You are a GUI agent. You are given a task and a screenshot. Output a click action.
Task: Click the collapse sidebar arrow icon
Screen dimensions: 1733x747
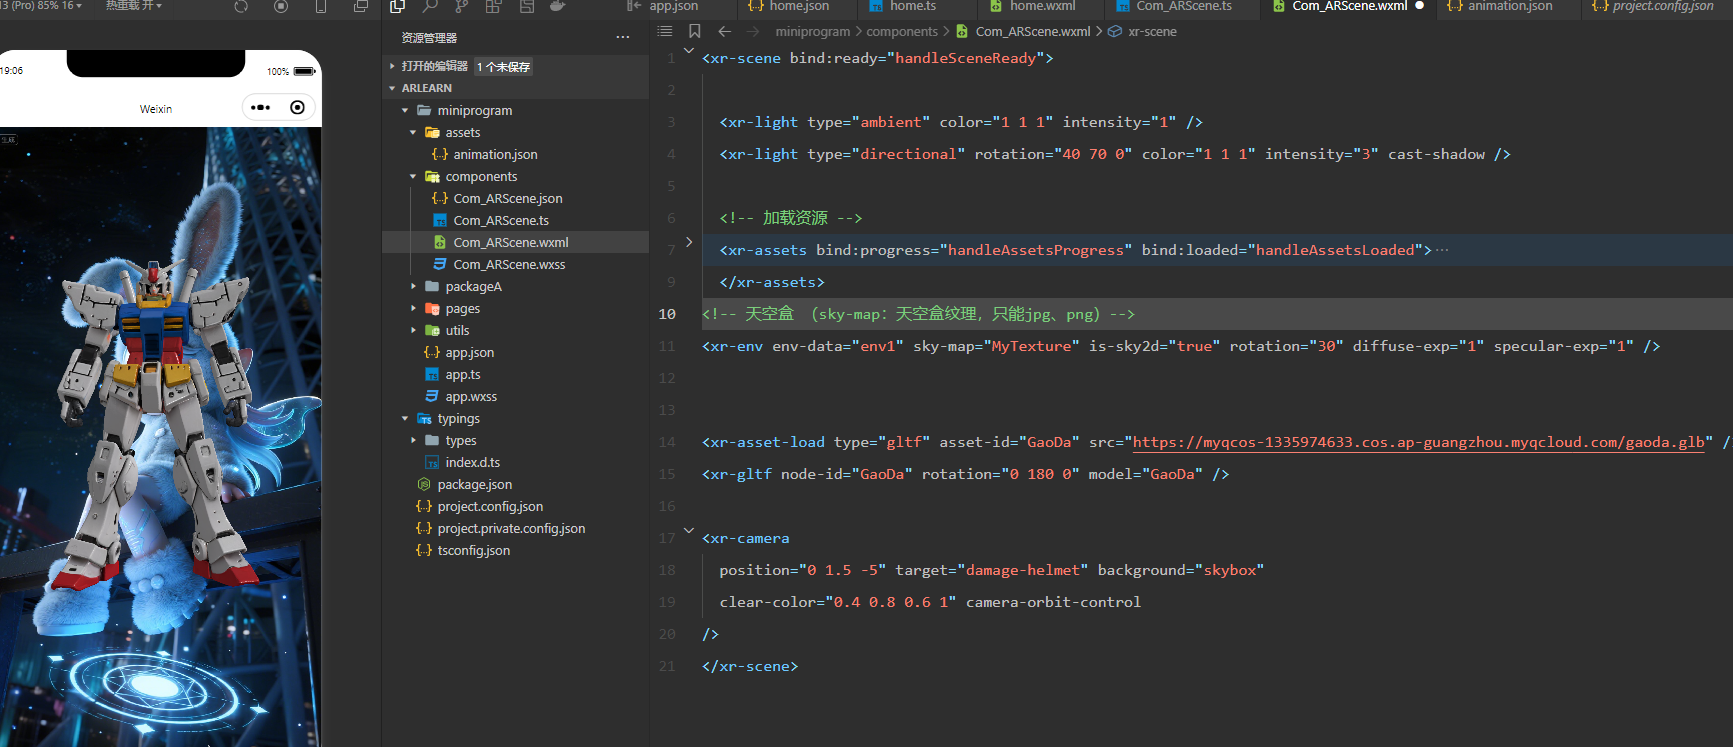pos(633,6)
